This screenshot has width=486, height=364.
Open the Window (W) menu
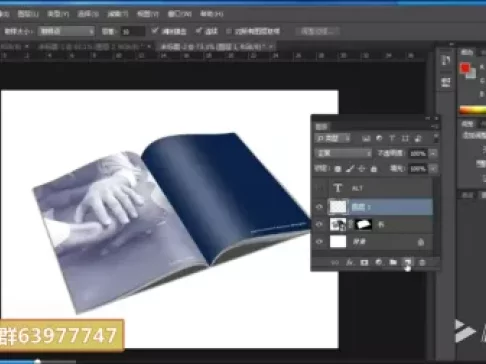point(180,14)
